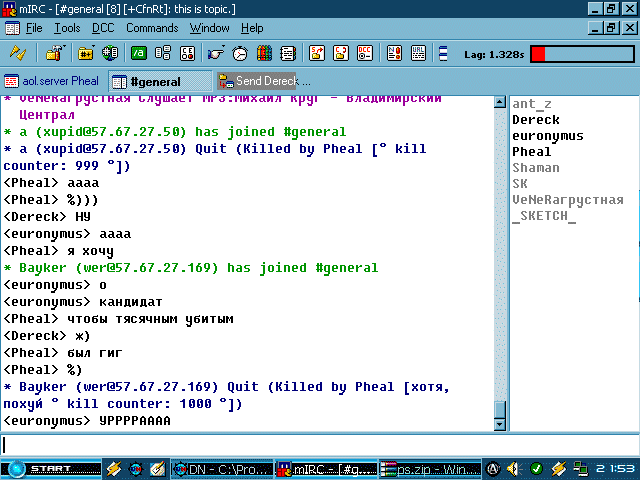
Task: Switch to DN - C:\Pro... taskbar button
Action: tap(222, 469)
